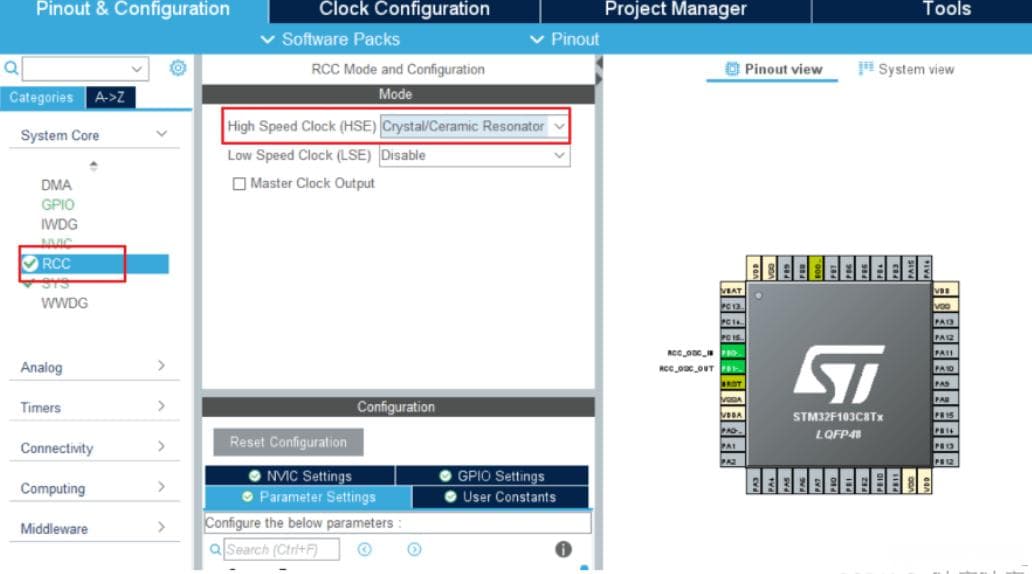This screenshot has height=574, width=1032.
Task: Click pin PB15 on the chip
Action: point(946,415)
